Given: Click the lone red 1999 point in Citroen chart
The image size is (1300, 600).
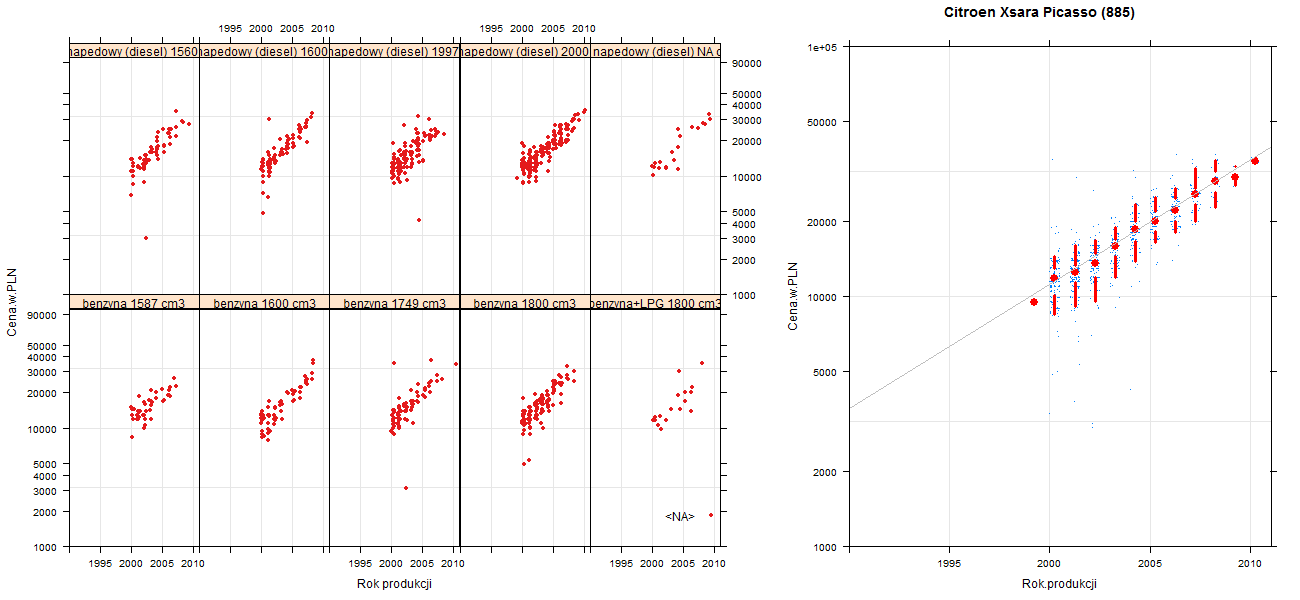Looking at the screenshot, I should click(1034, 302).
